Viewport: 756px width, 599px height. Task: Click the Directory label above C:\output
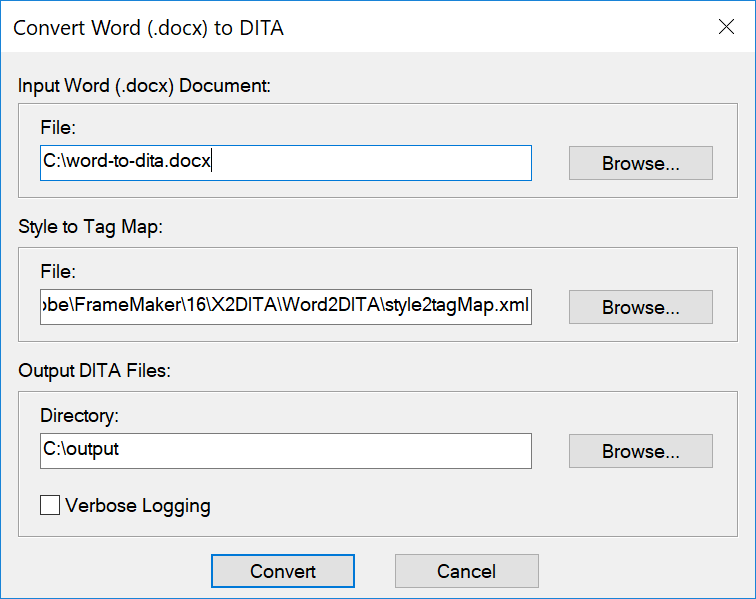point(79,415)
